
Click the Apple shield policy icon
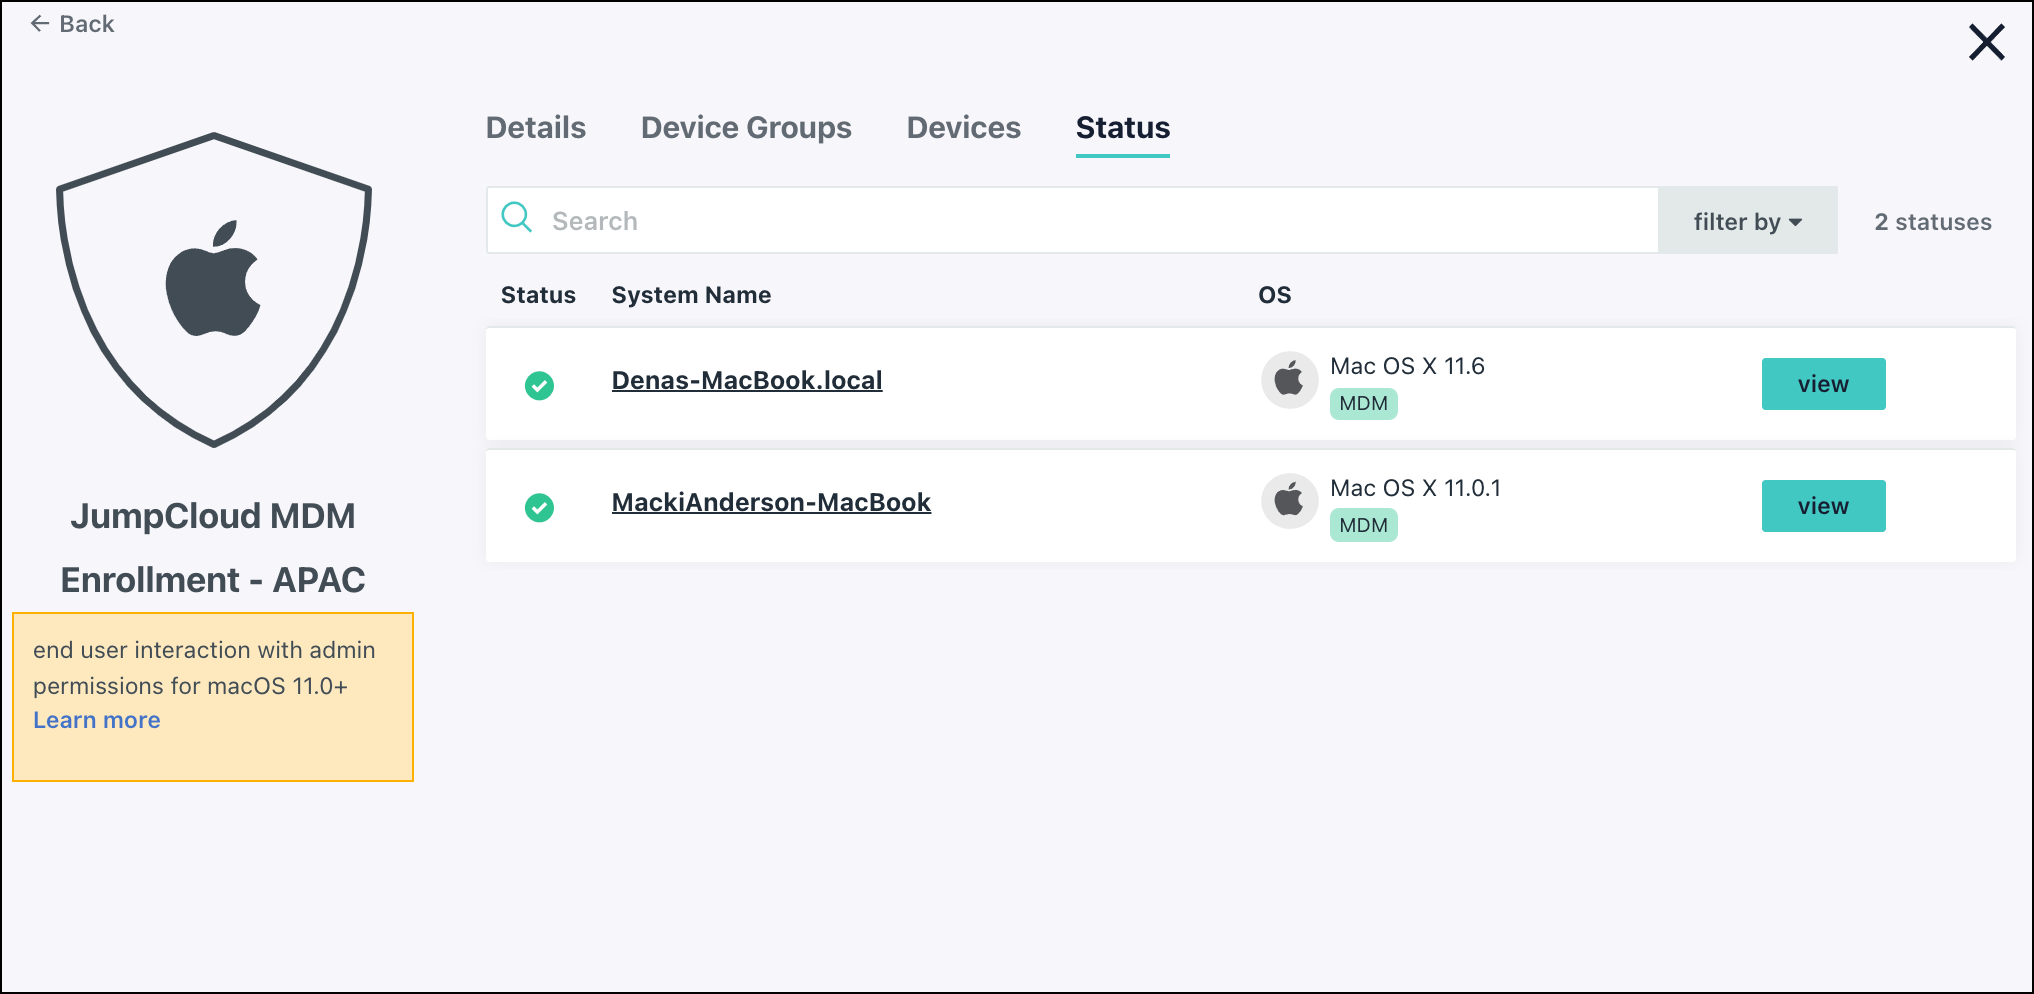213,289
